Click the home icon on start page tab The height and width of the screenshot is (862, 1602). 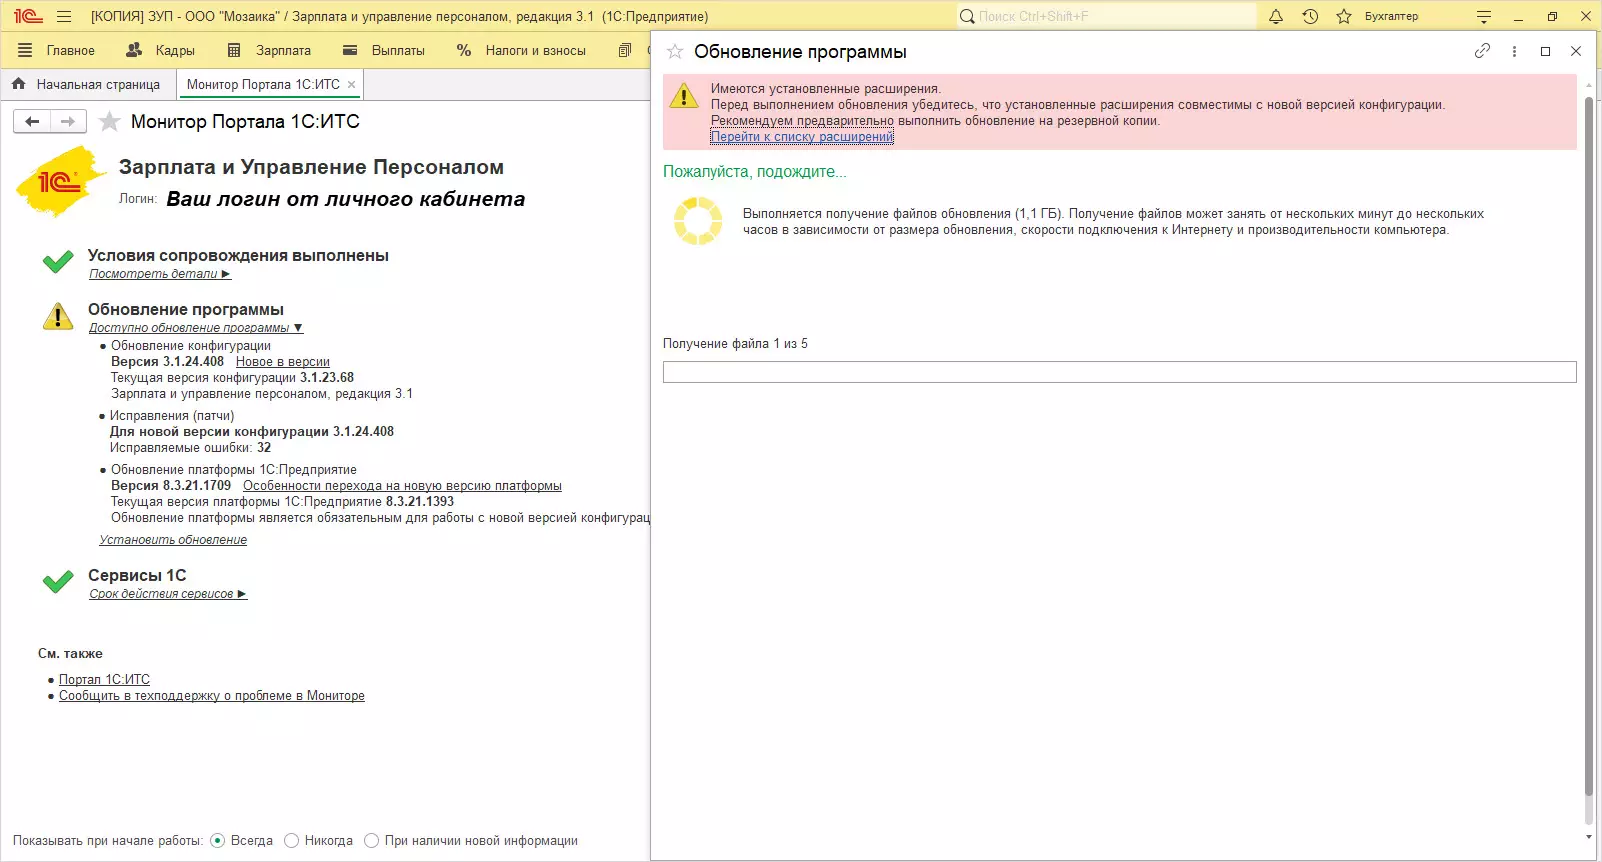click(x=19, y=84)
